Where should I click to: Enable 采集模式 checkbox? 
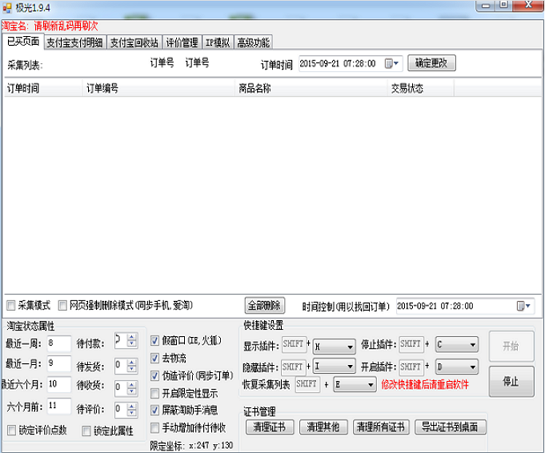coord(11,306)
